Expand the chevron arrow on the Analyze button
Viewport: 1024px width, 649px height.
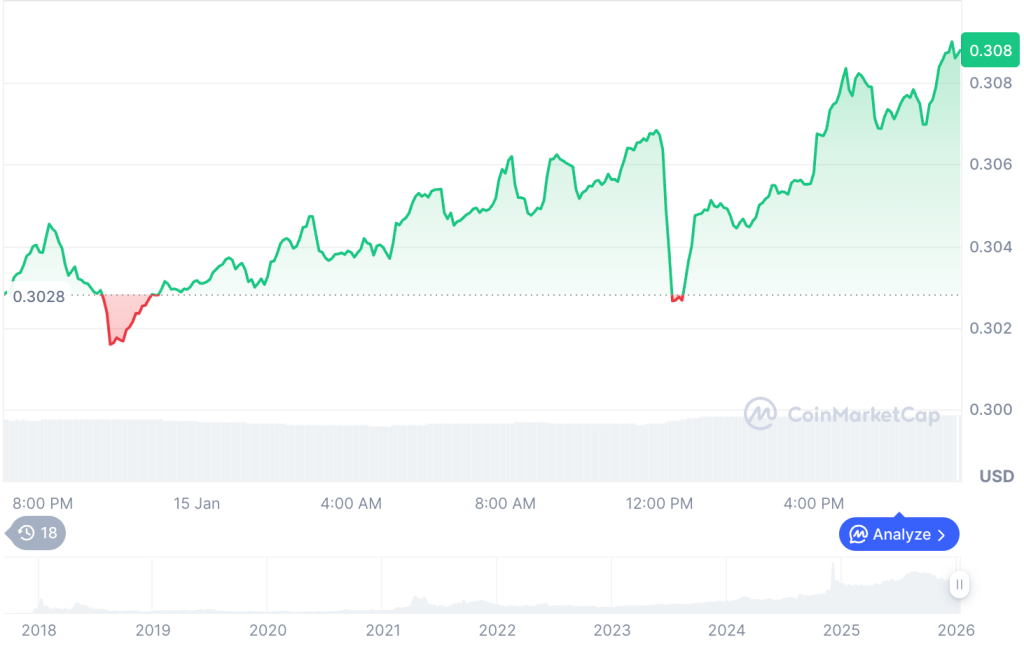[x=941, y=534]
